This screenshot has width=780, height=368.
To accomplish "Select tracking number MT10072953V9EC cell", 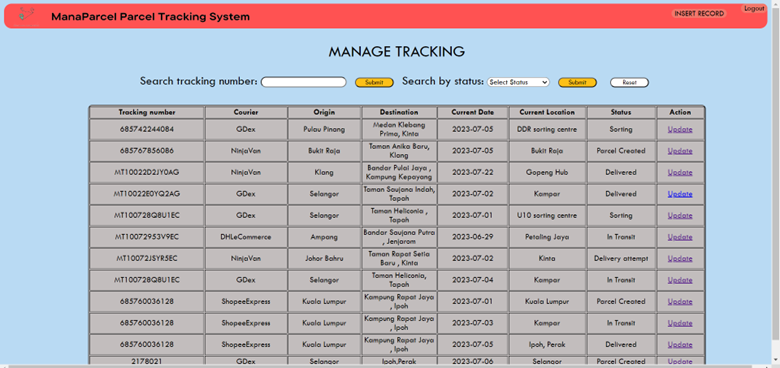I will tap(147, 237).
